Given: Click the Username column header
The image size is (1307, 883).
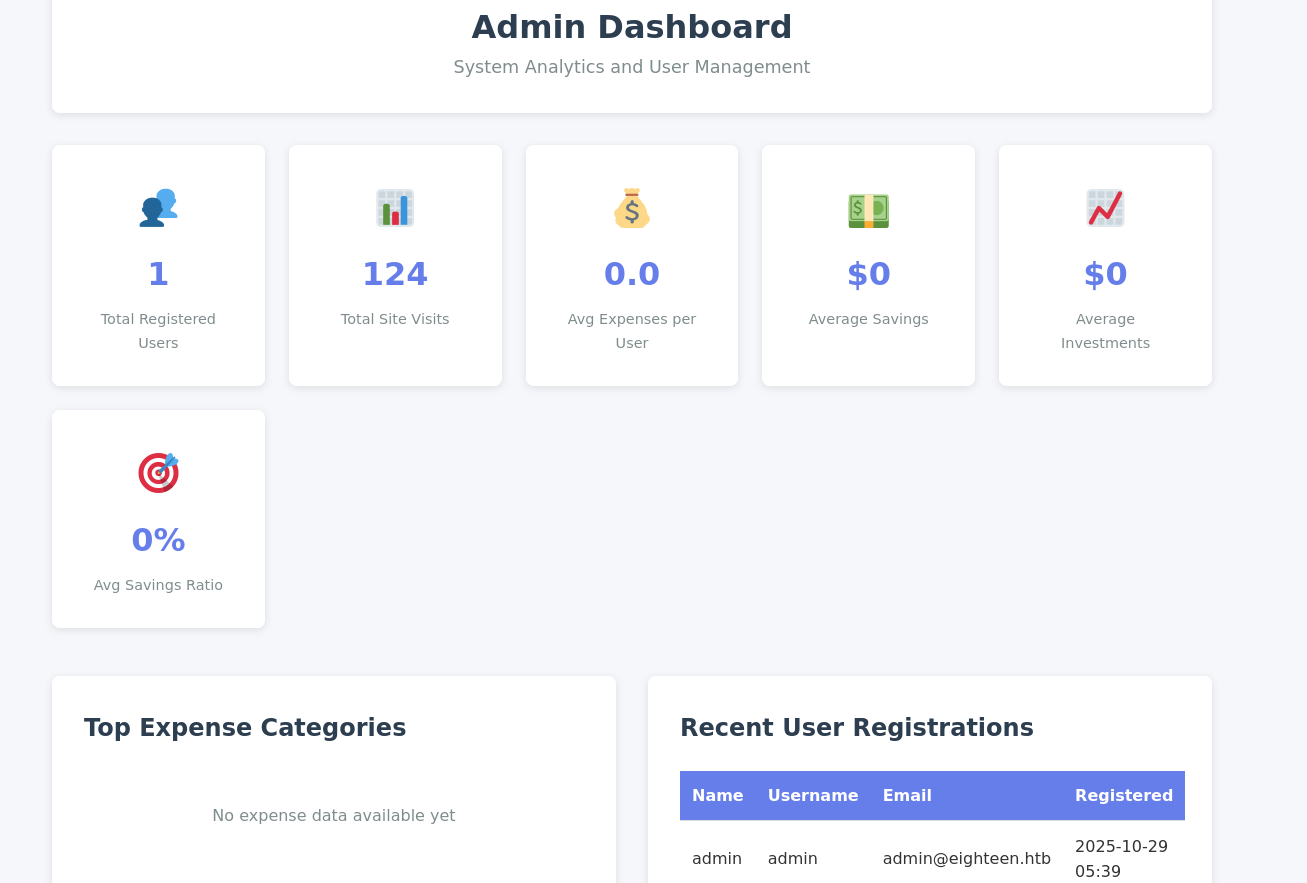Looking at the screenshot, I should point(812,796).
